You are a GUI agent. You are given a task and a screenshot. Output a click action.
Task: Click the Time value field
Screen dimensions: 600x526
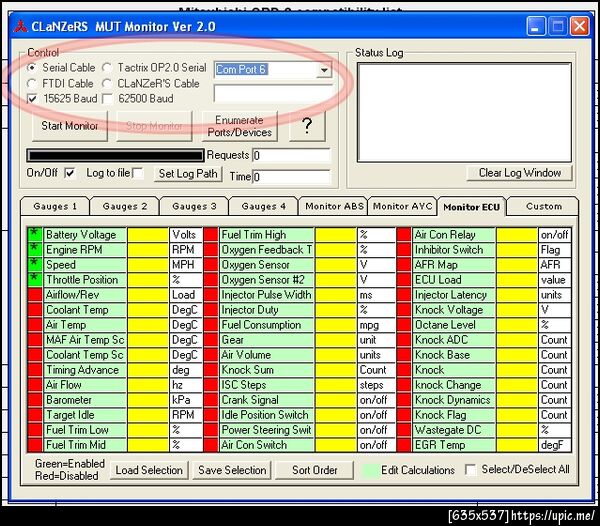[x=291, y=177]
